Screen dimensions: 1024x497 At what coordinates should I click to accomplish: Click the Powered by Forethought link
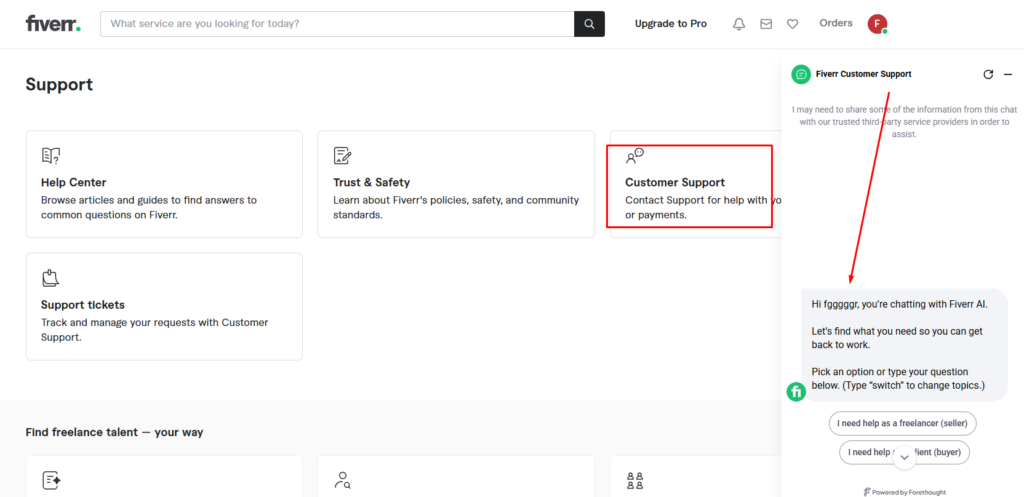(904, 492)
